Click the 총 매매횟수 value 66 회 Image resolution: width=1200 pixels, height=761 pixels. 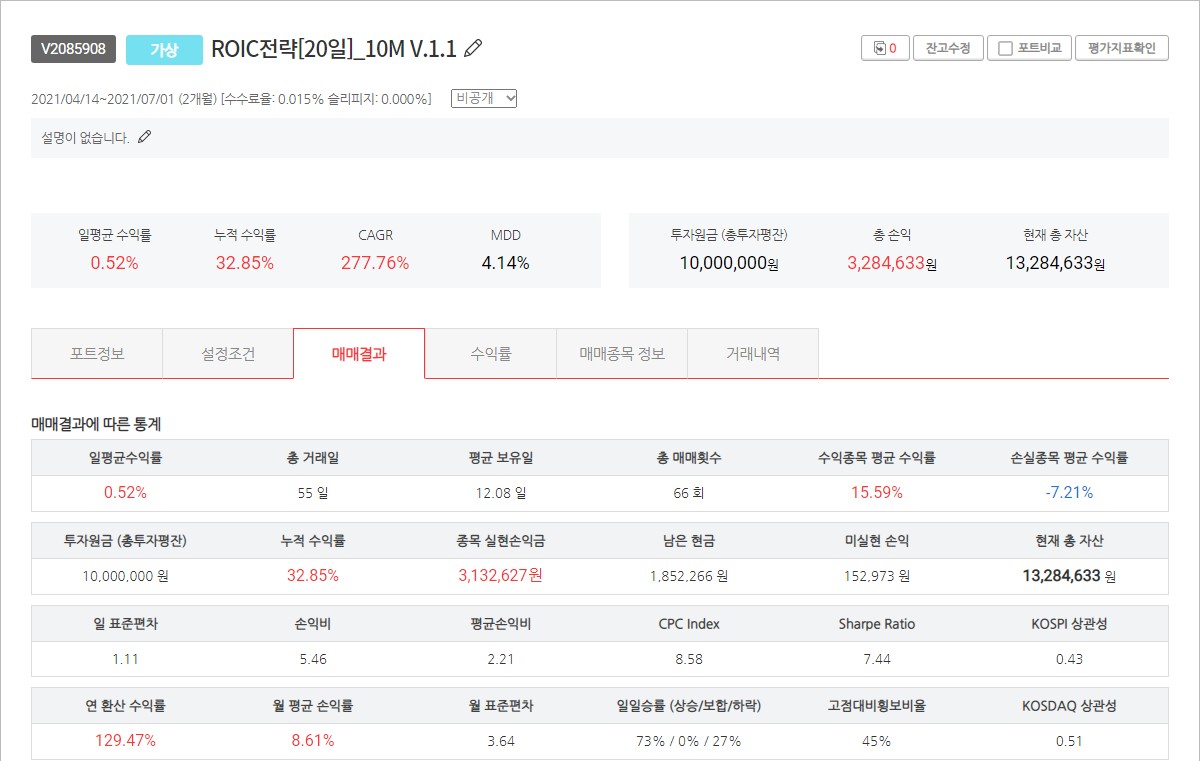690,493
